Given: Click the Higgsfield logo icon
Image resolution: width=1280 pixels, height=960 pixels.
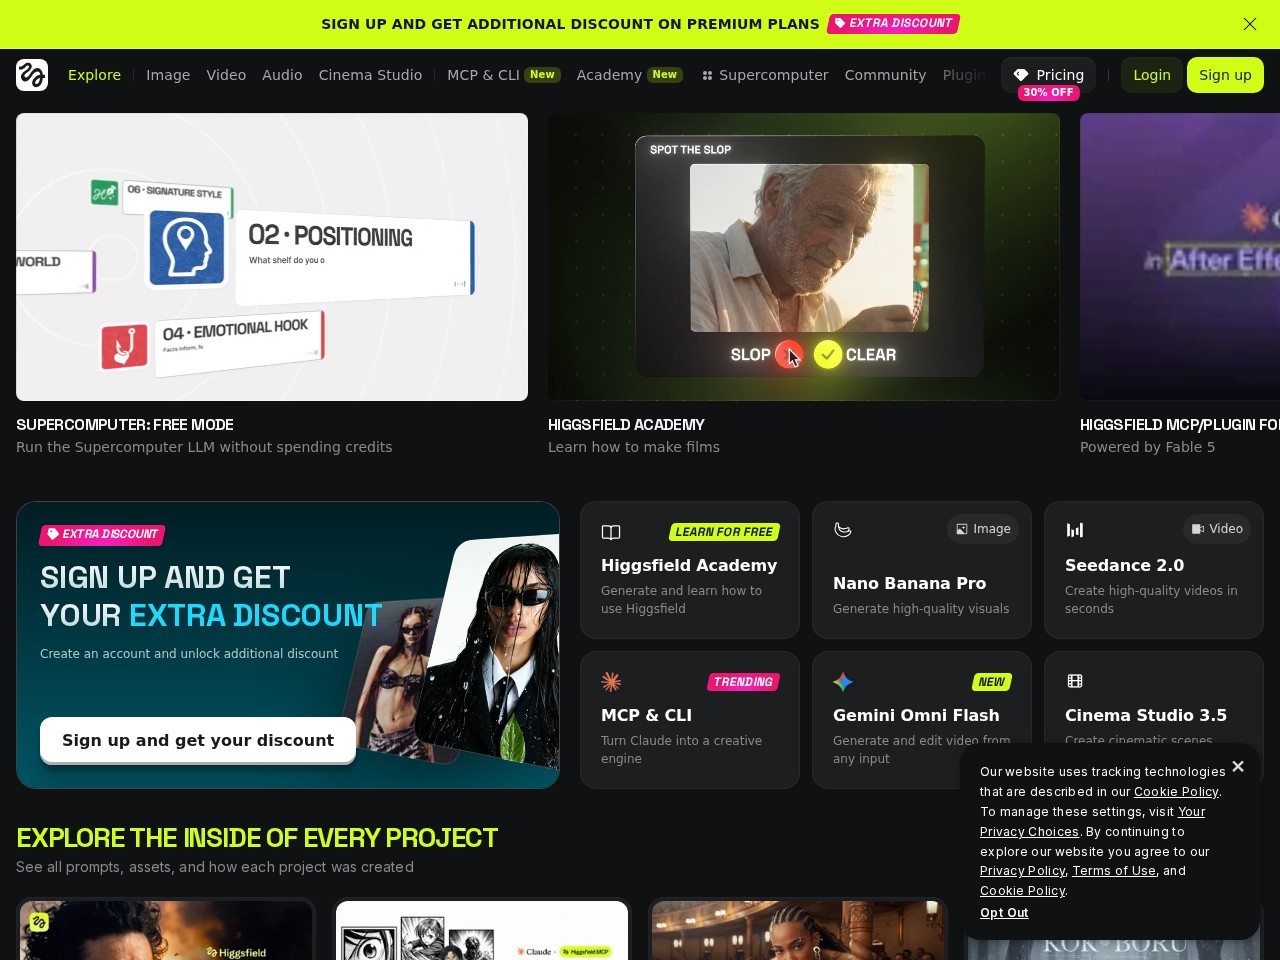Looking at the screenshot, I should coord(32,75).
